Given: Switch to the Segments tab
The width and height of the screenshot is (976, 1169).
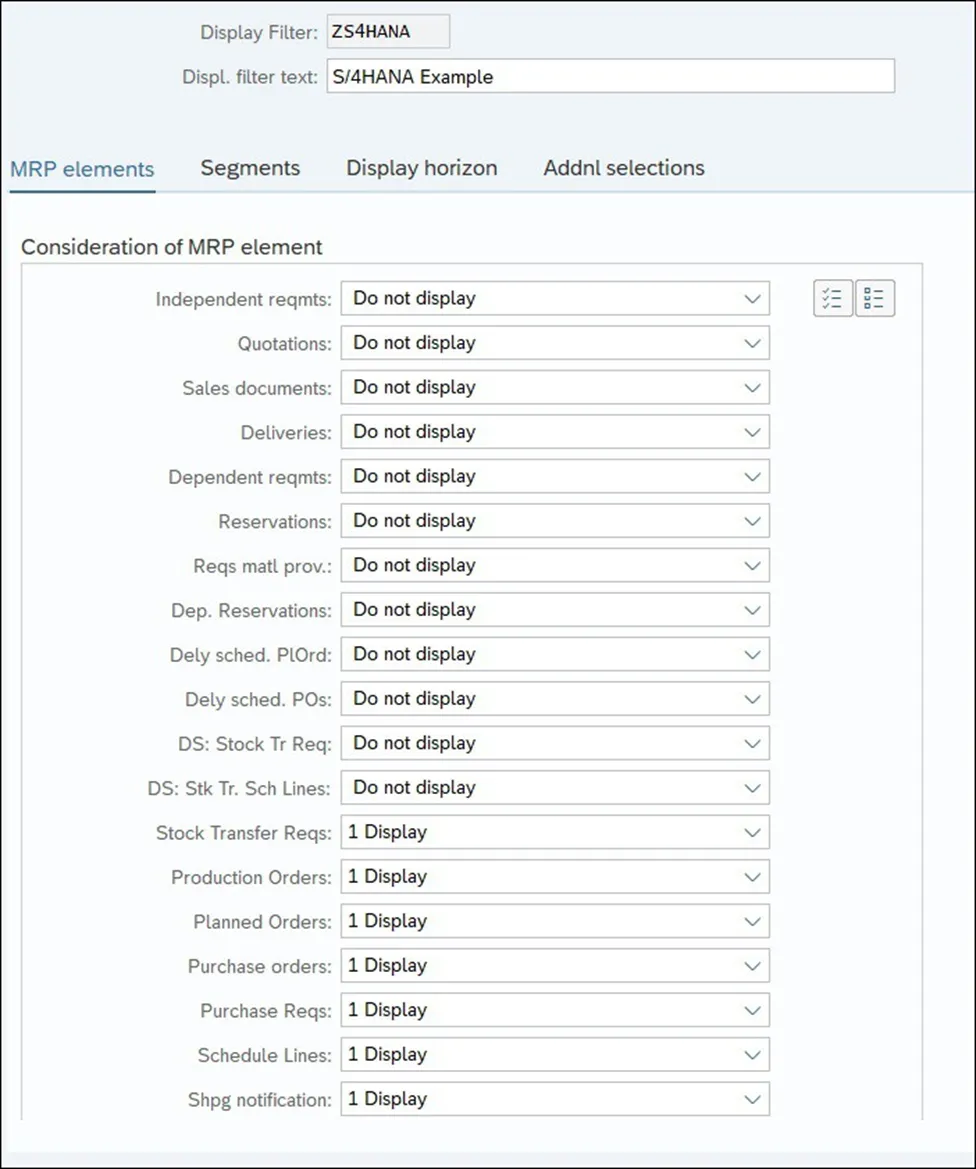Looking at the screenshot, I should click(250, 168).
